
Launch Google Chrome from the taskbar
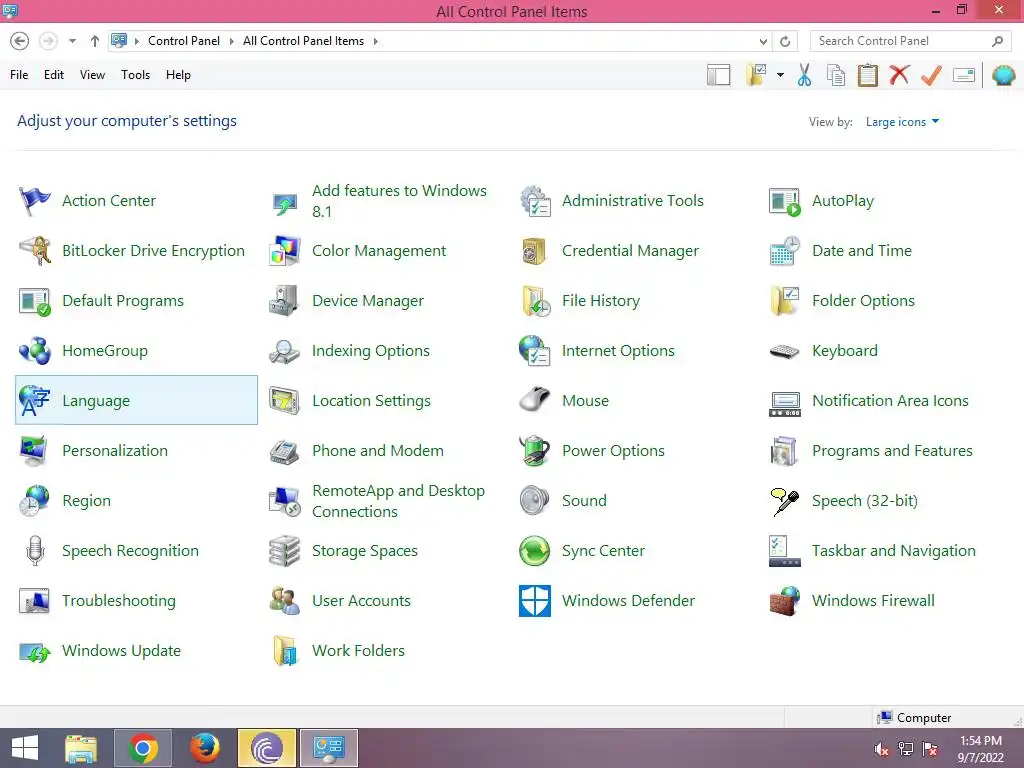point(143,748)
